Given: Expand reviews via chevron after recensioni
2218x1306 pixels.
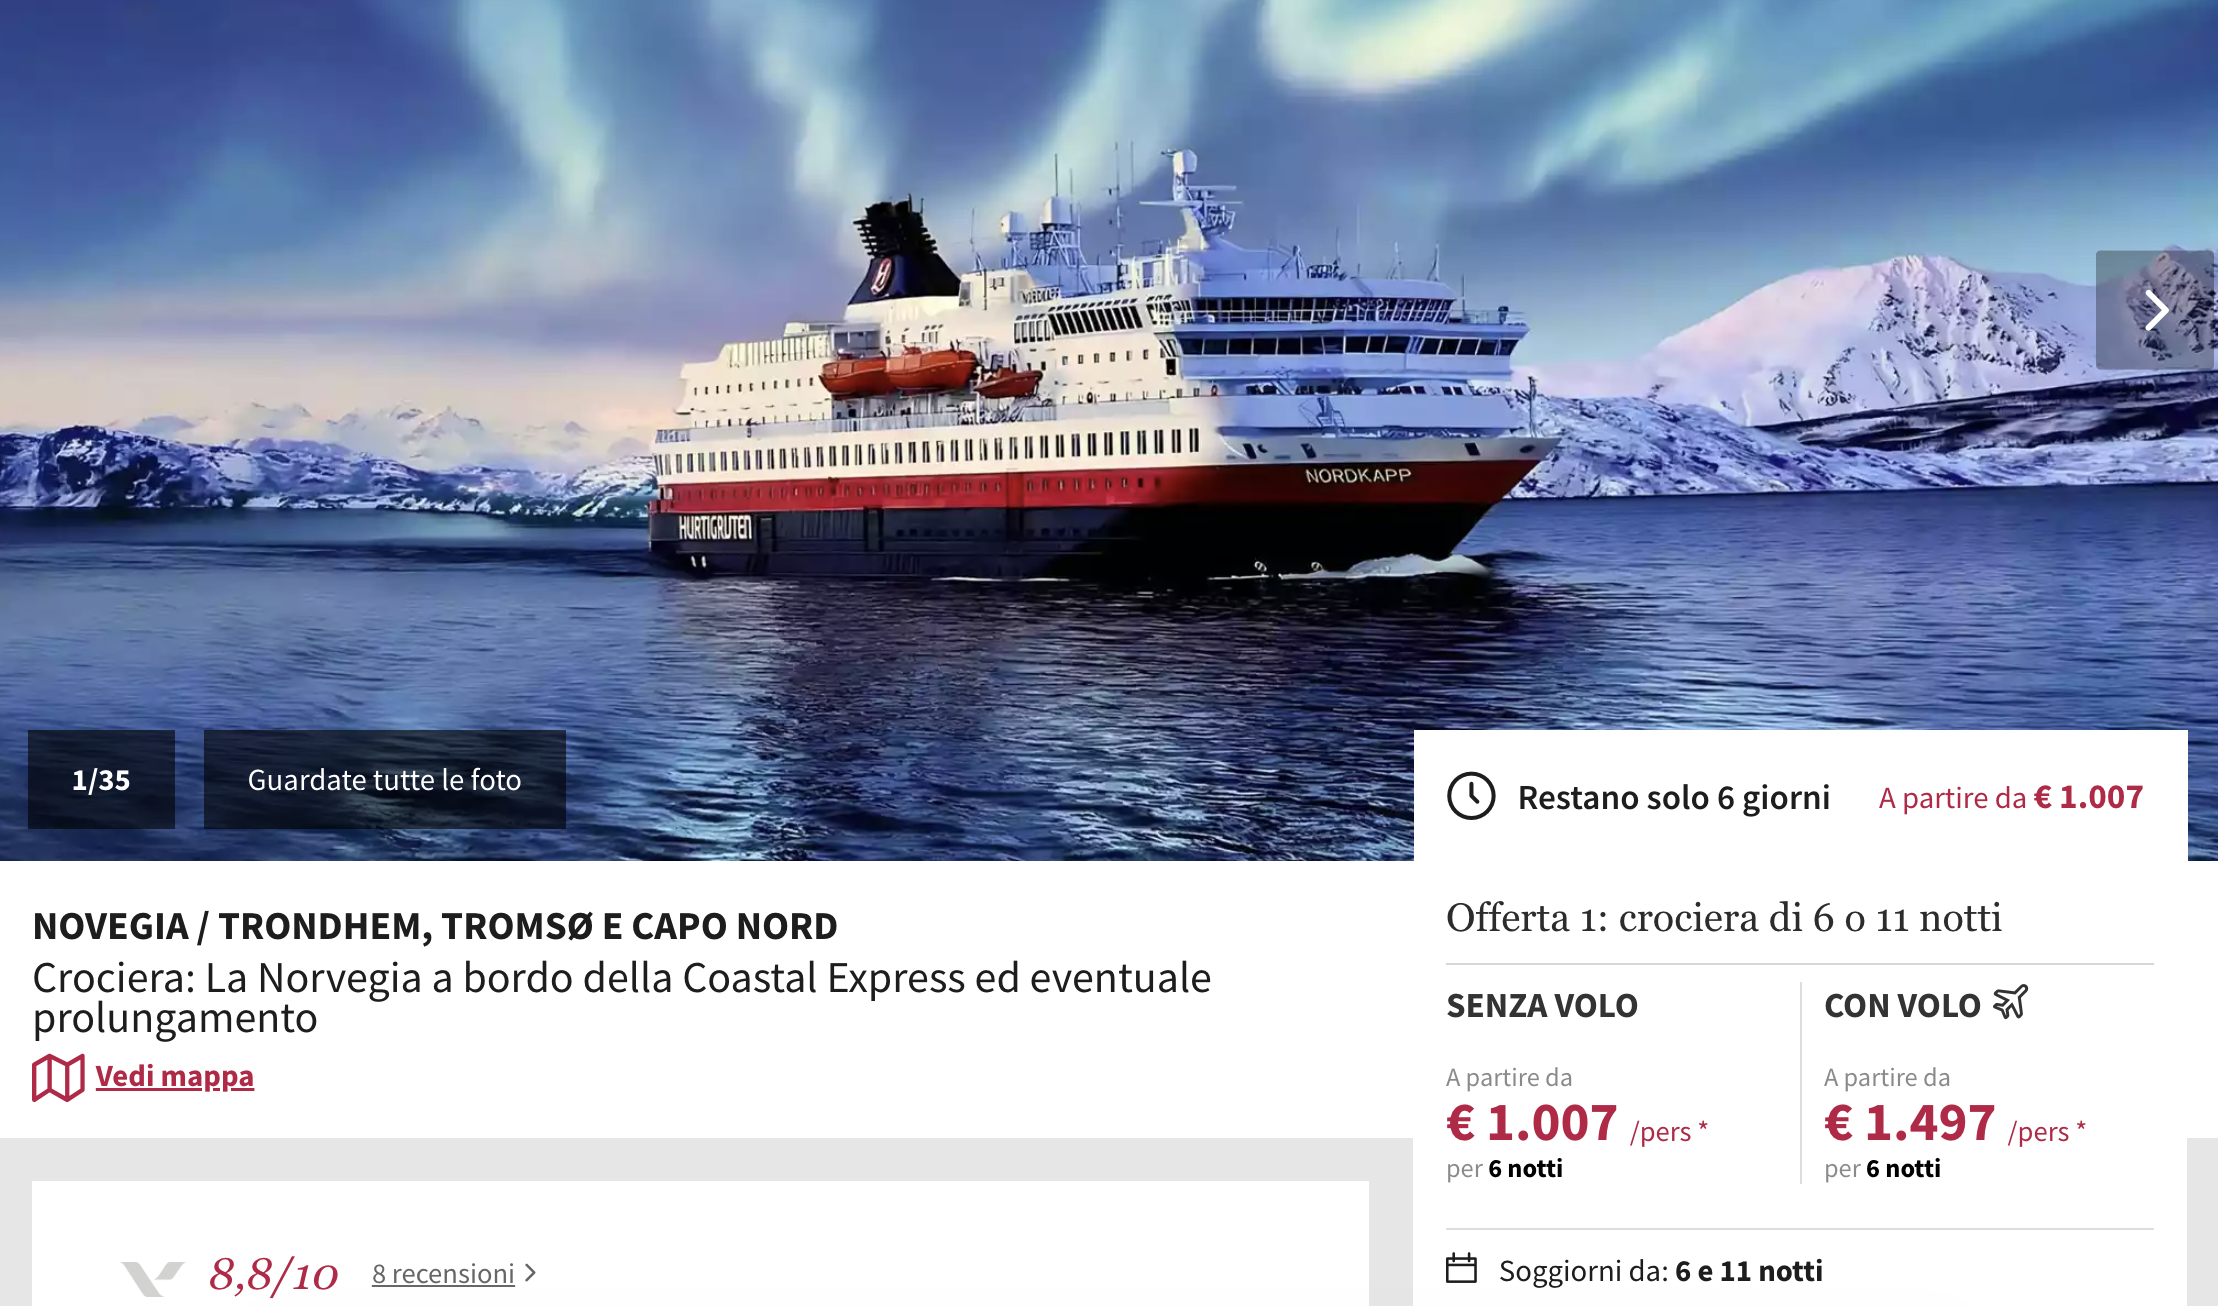Looking at the screenshot, I should point(531,1273).
